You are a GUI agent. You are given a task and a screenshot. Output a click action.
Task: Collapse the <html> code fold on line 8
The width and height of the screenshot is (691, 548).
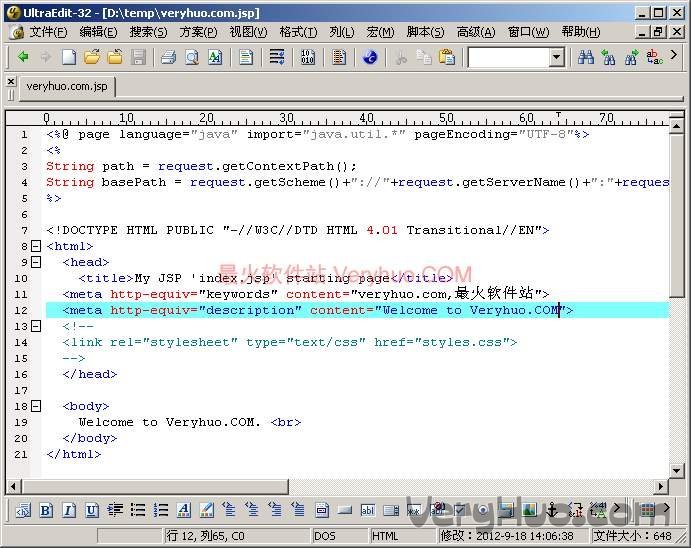pyautogui.click(x=37, y=246)
